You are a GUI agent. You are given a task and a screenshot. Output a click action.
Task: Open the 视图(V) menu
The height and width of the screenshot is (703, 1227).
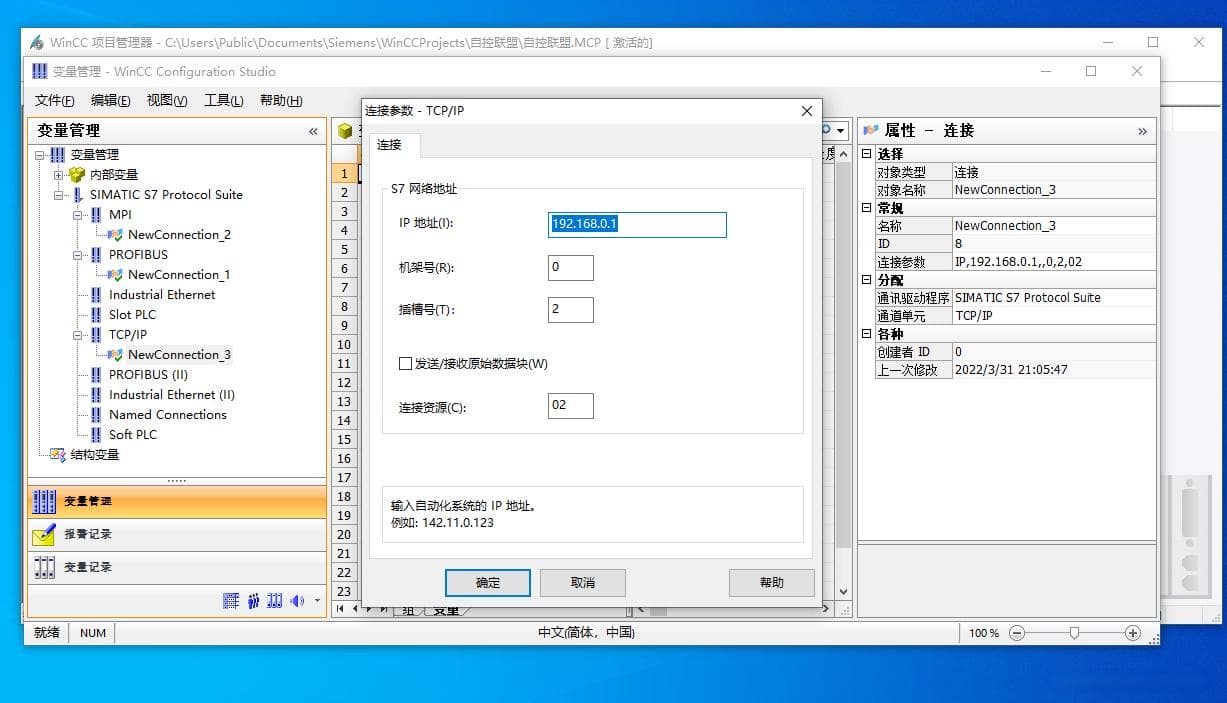pos(167,100)
